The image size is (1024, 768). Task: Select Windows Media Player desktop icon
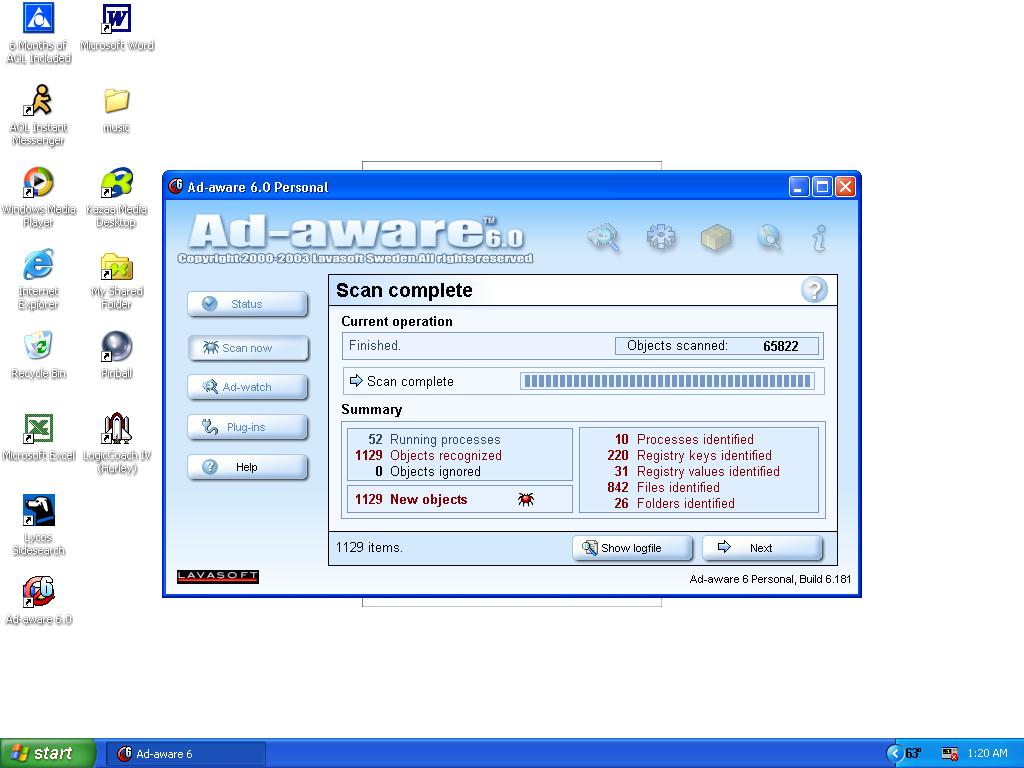[x=39, y=197]
